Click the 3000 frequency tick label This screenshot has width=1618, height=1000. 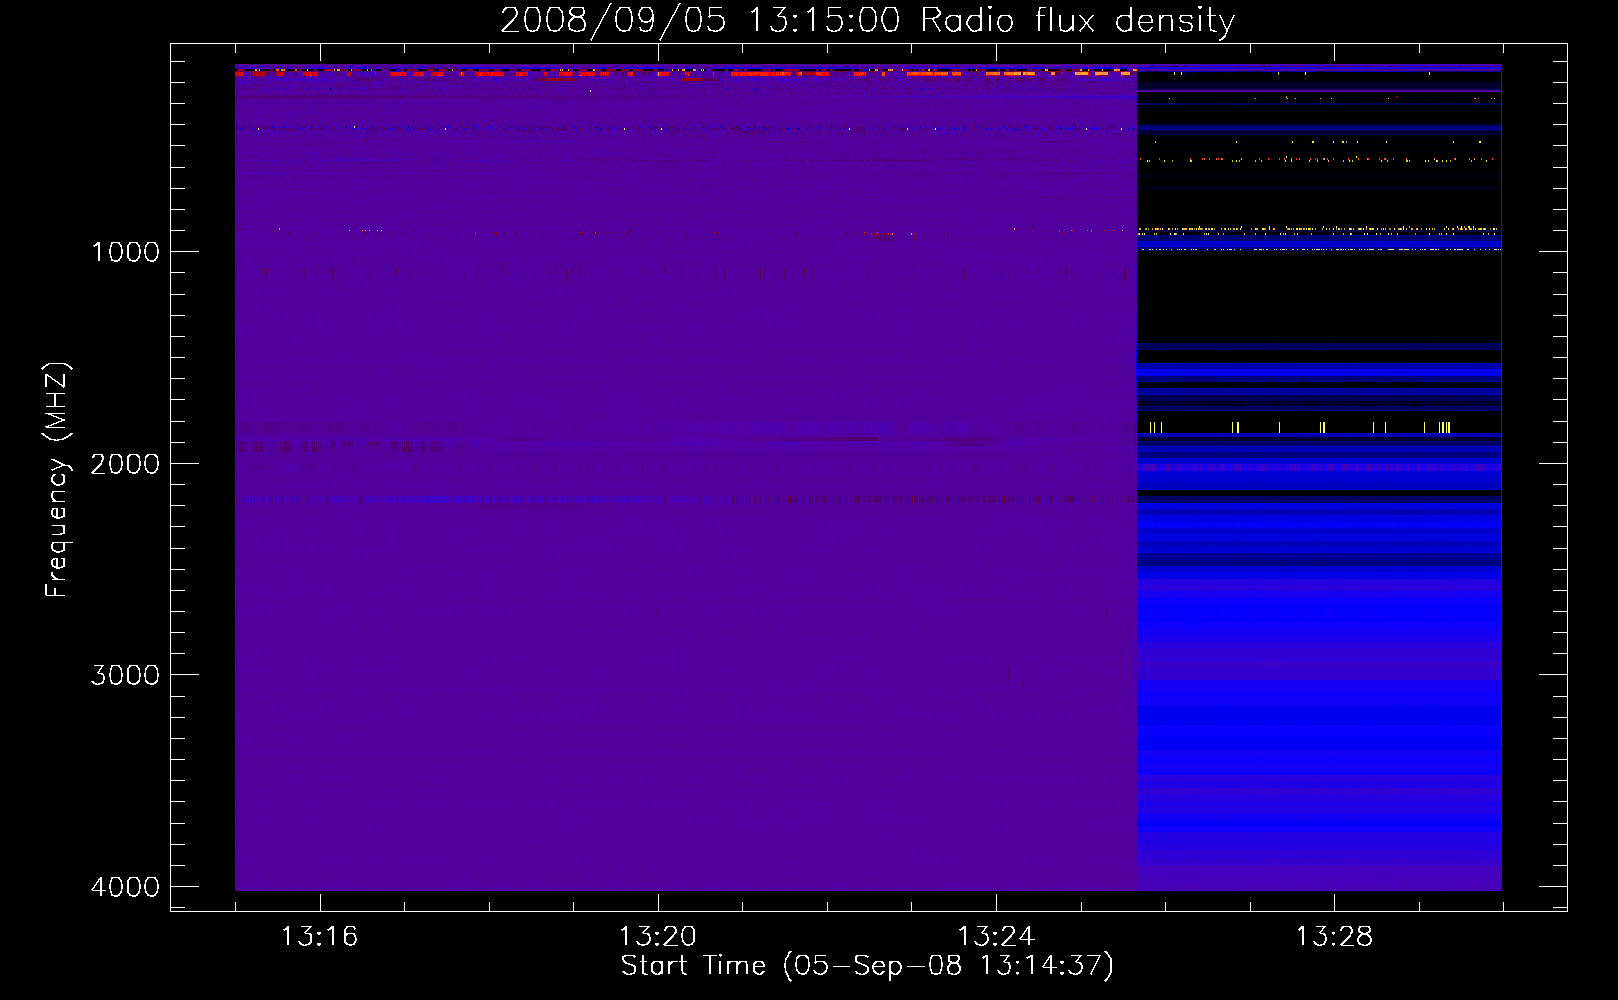[x=125, y=675]
